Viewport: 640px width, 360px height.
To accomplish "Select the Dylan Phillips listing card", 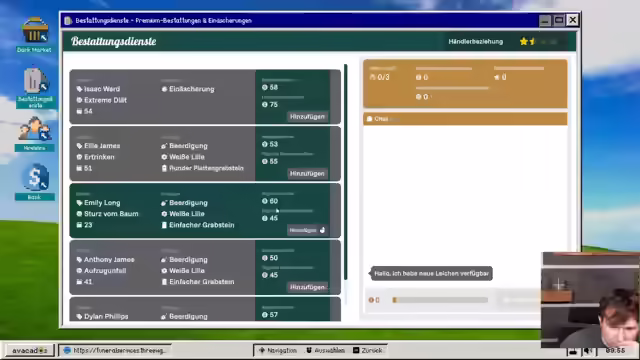I will (x=205, y=309).
